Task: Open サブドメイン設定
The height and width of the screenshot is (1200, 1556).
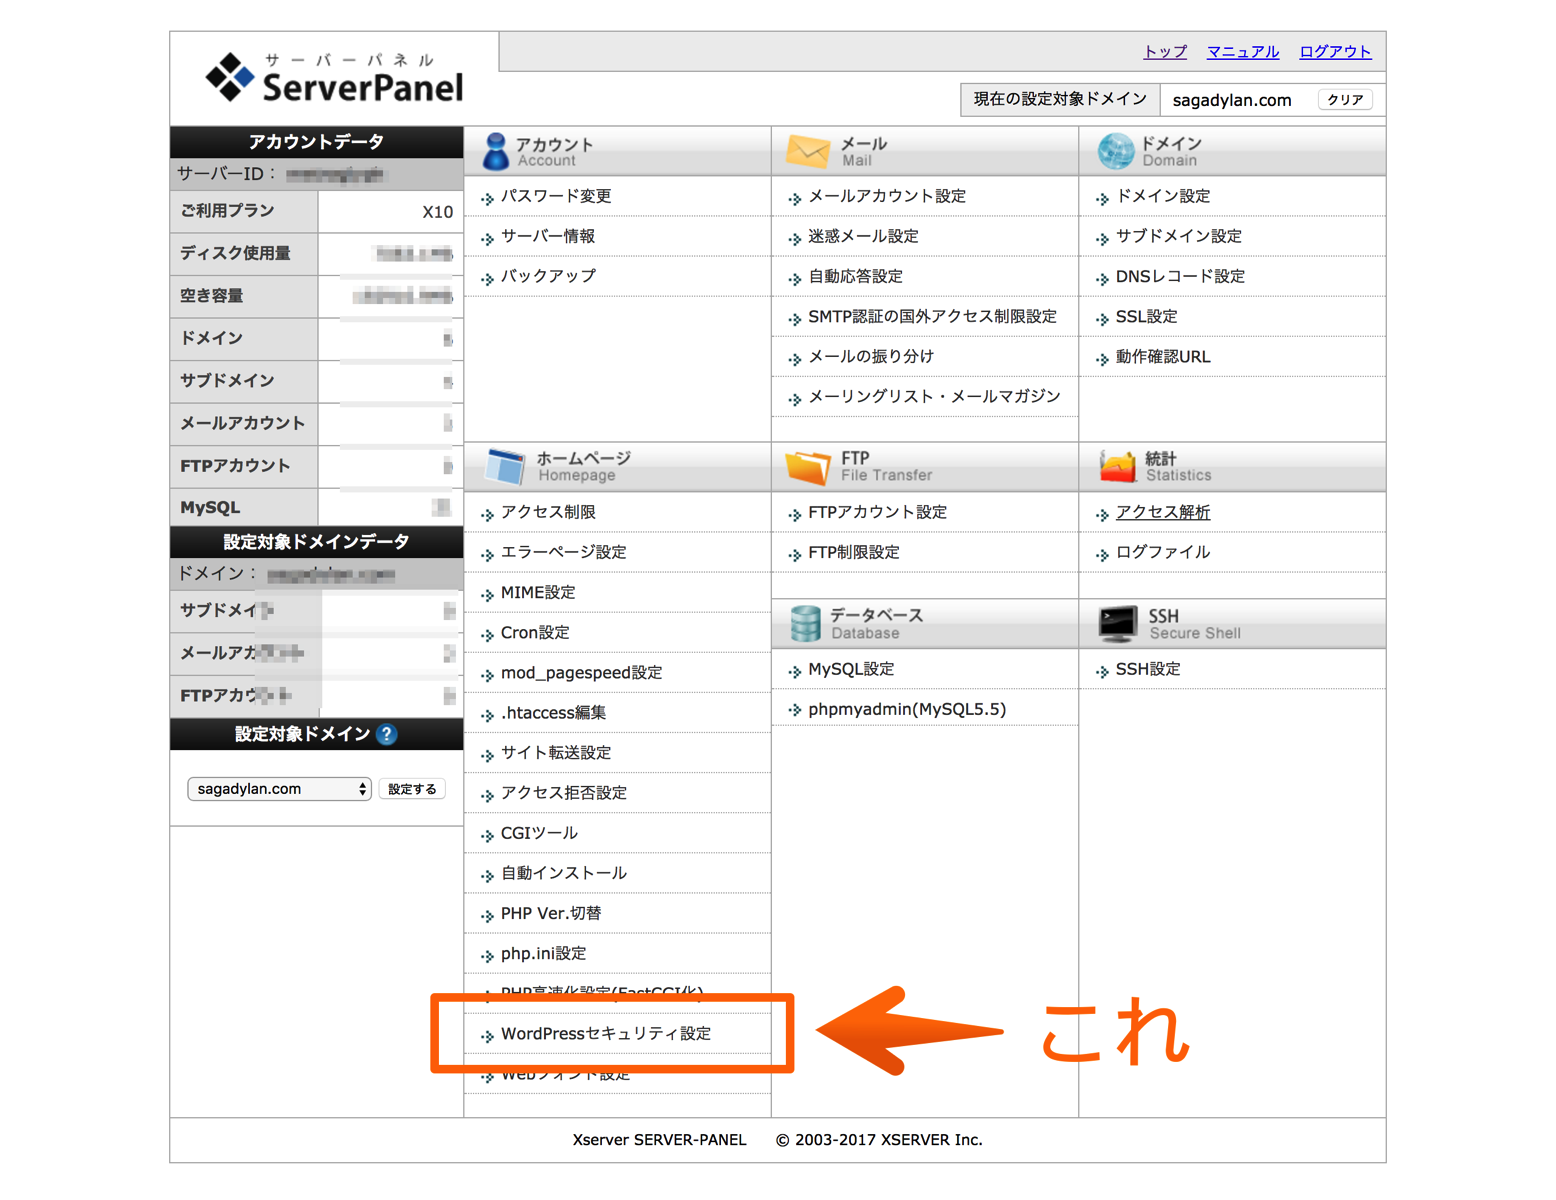Action: tap(1179, 236)
